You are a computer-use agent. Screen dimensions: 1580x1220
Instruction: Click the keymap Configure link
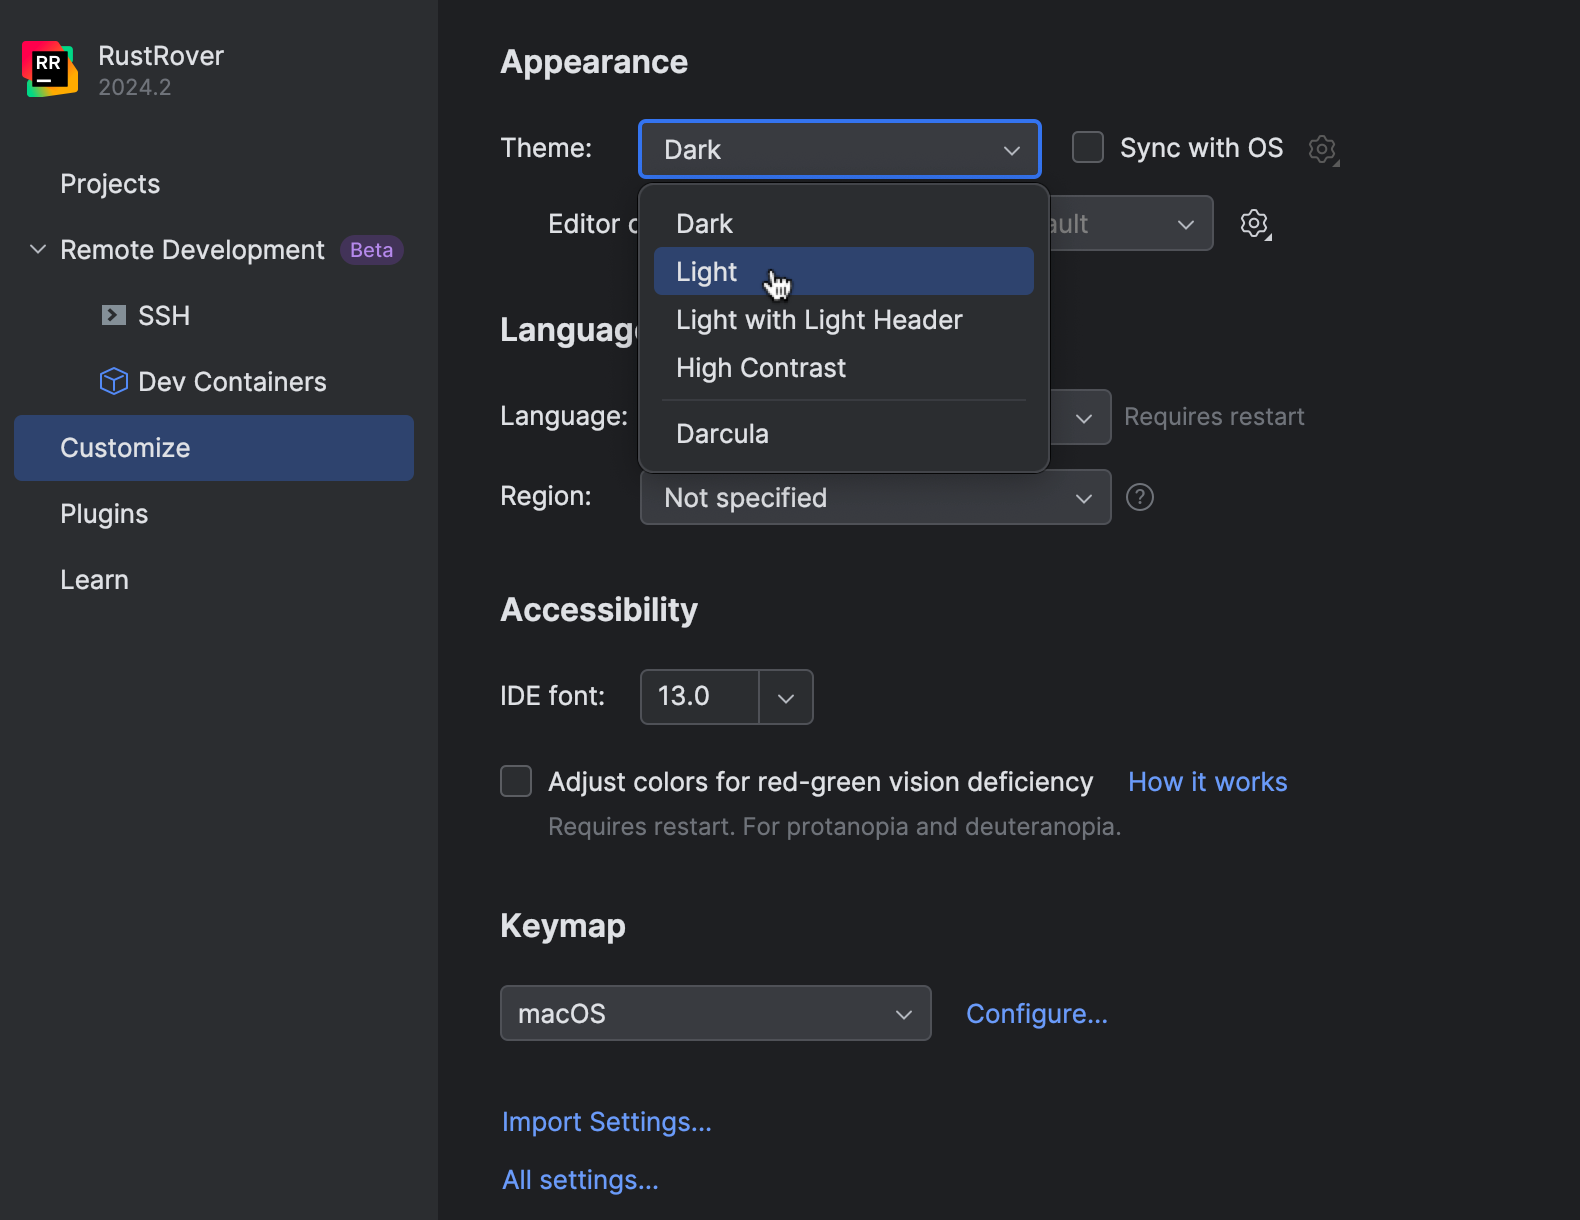1036,1014
